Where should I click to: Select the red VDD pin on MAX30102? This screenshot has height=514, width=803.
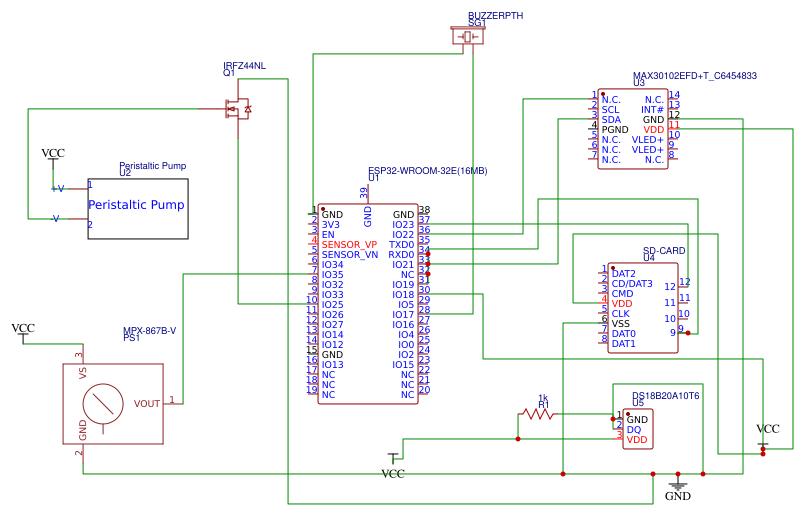point(653,130)
